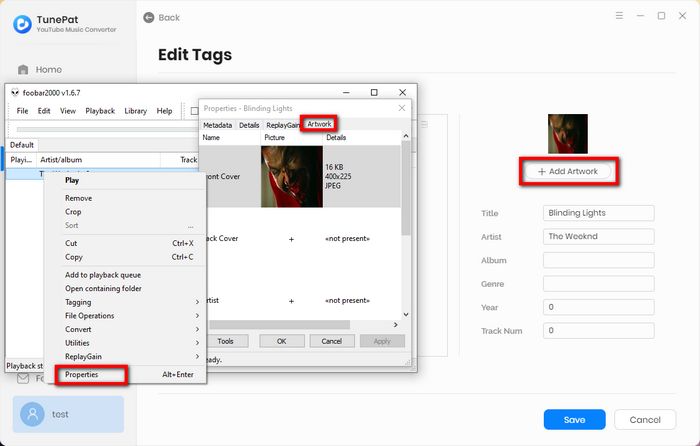The width and height of the screenshot is (700, 446).
Task: Click the Name column header
Action: [230, 138]
